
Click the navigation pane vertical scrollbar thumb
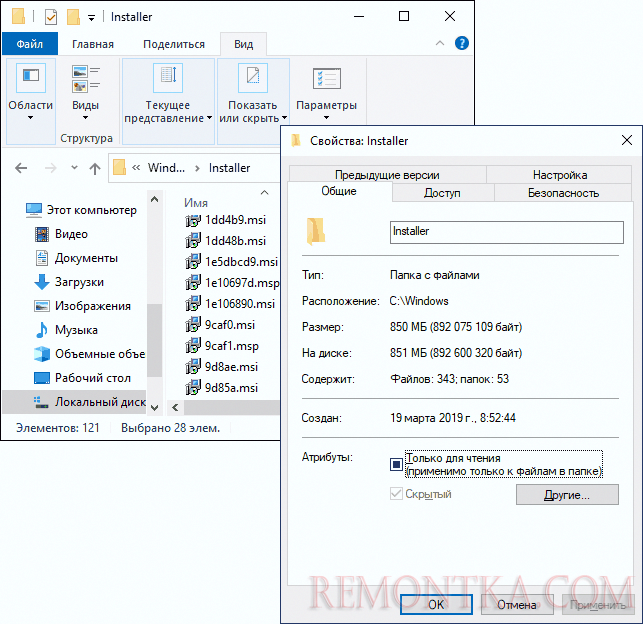154,340
